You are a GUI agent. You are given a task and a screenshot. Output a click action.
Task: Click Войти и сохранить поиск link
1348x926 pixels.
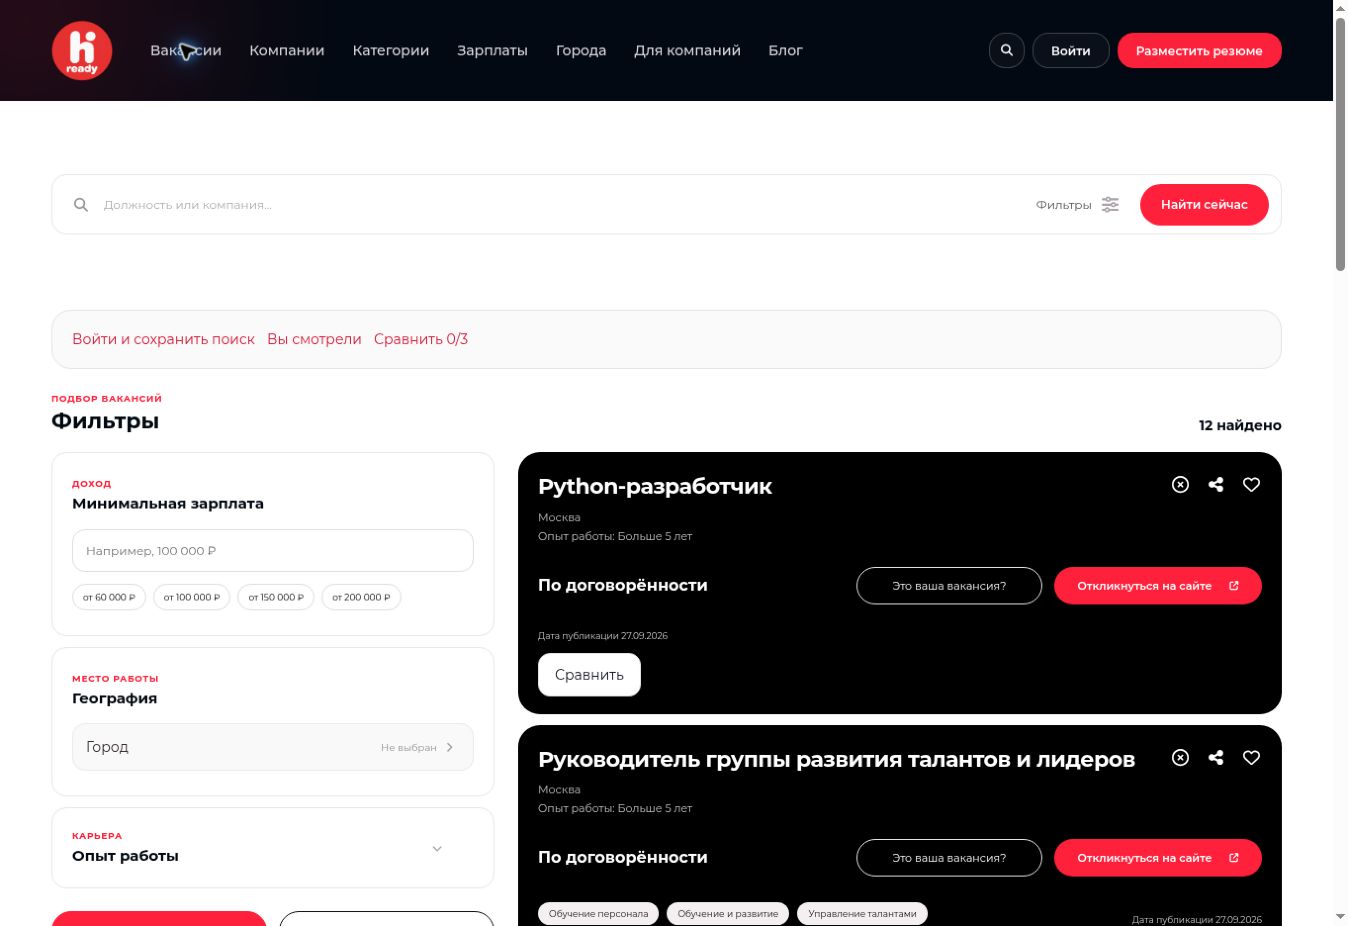[163, 339]
